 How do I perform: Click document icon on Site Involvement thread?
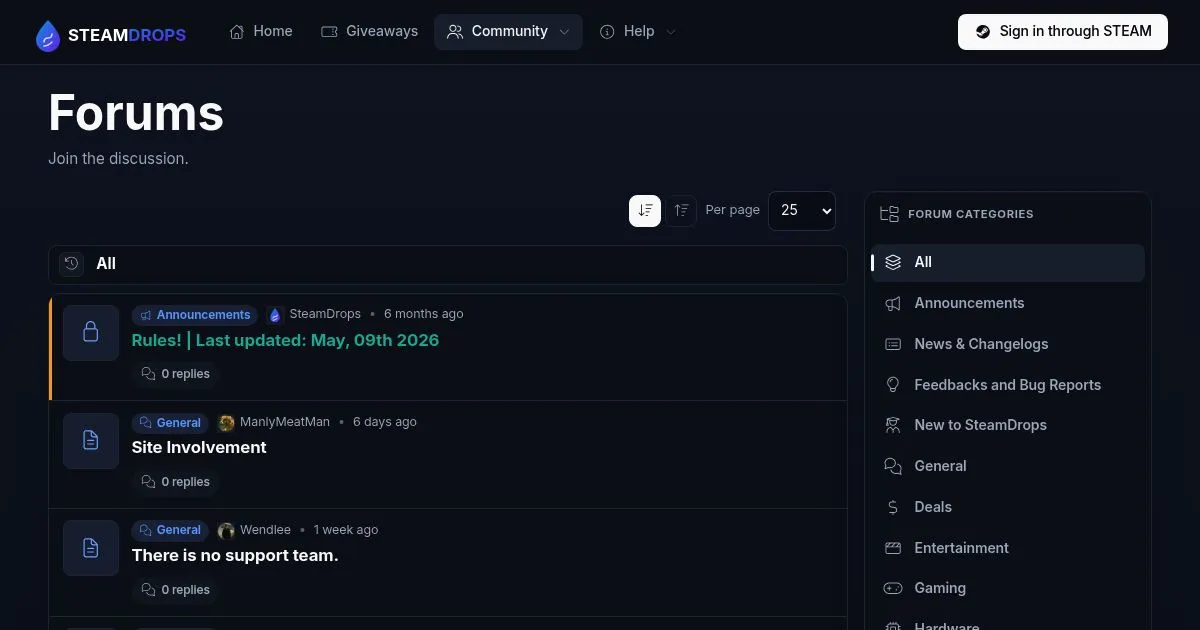[x=91, y=441]
